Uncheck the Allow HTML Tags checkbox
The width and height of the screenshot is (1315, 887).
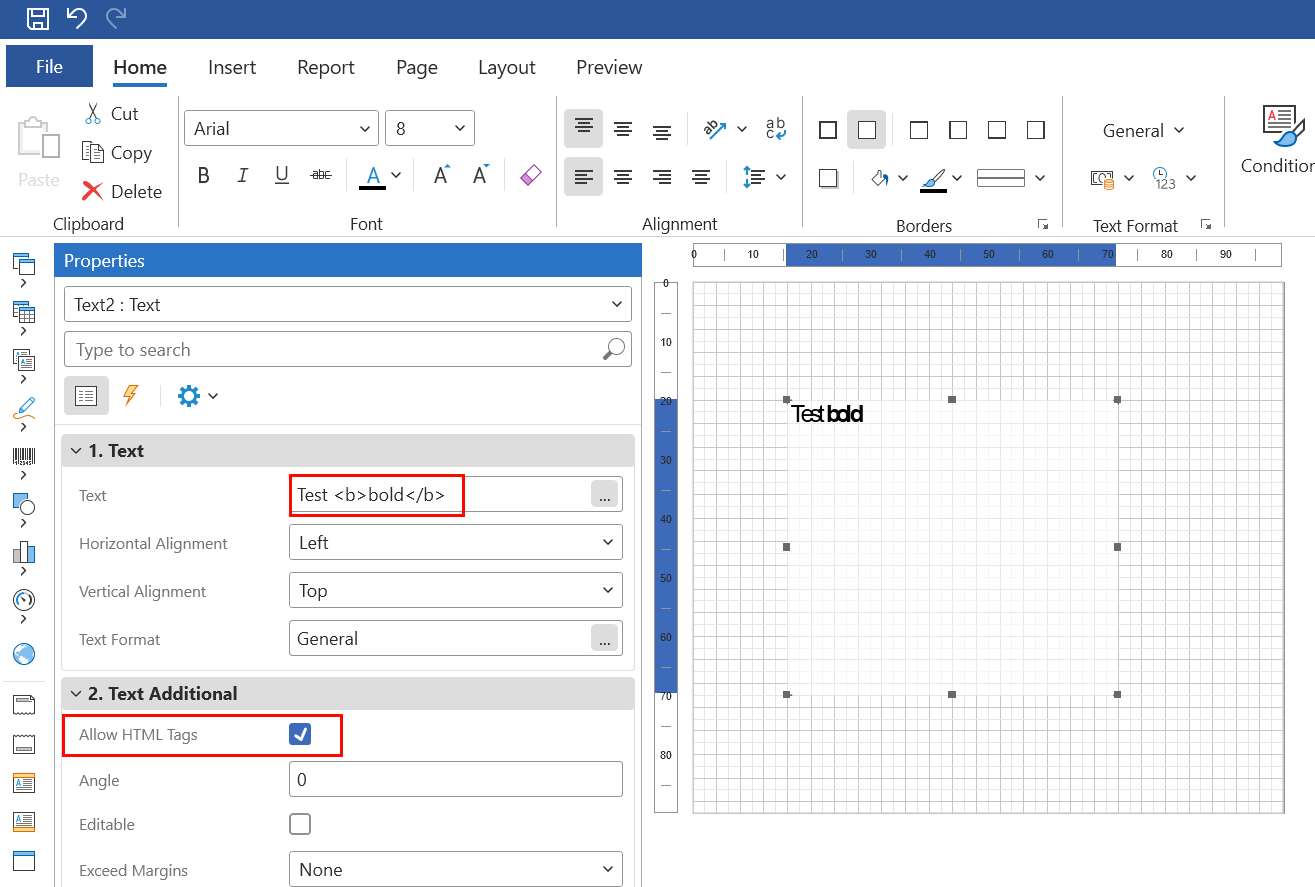(x=300, y=735)
